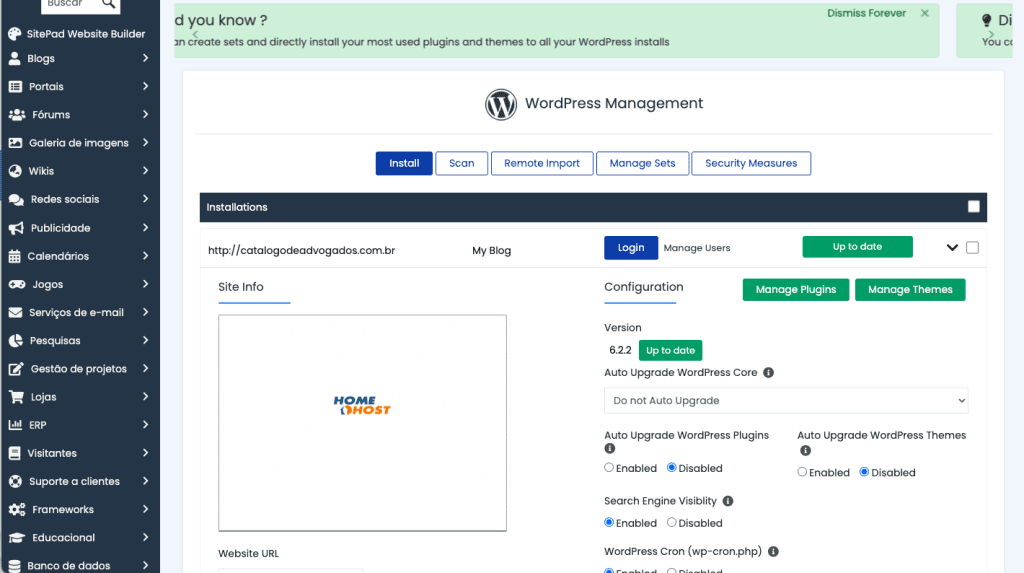Click info icon under Auto Upgrade WordPress Themes
The width and height of the screenshot is (1024, 573).
point(805,450)
